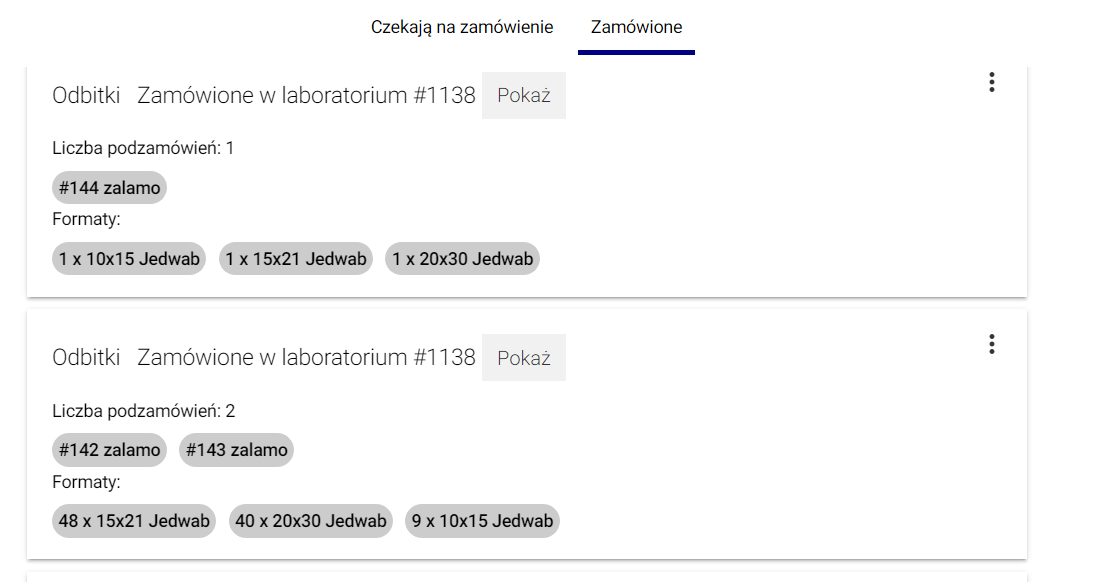This screenshot has width=1102, height=582.
Task: Select the Zamówione tab
Action: 636,27
